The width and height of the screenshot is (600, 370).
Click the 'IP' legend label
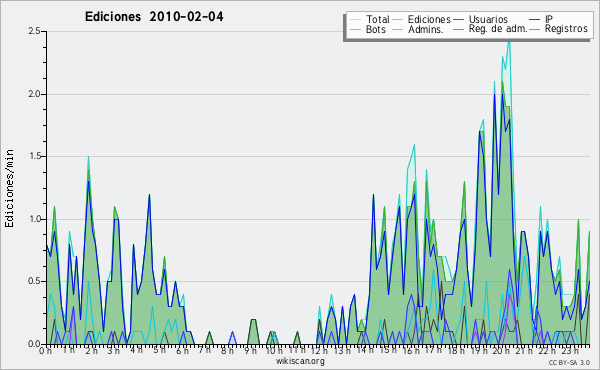[x=549, y=19]
